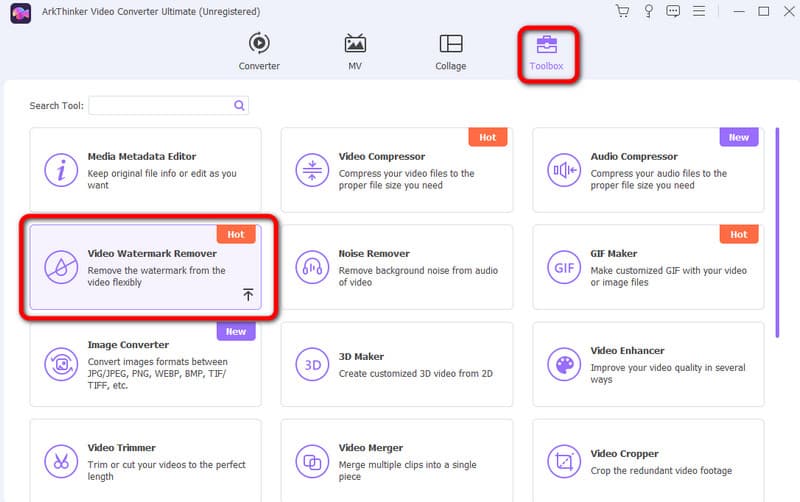Click 'Improve your video quality' description
Image resolution: width=800 pixels, height=502 pixels.
tap(668, 373)
